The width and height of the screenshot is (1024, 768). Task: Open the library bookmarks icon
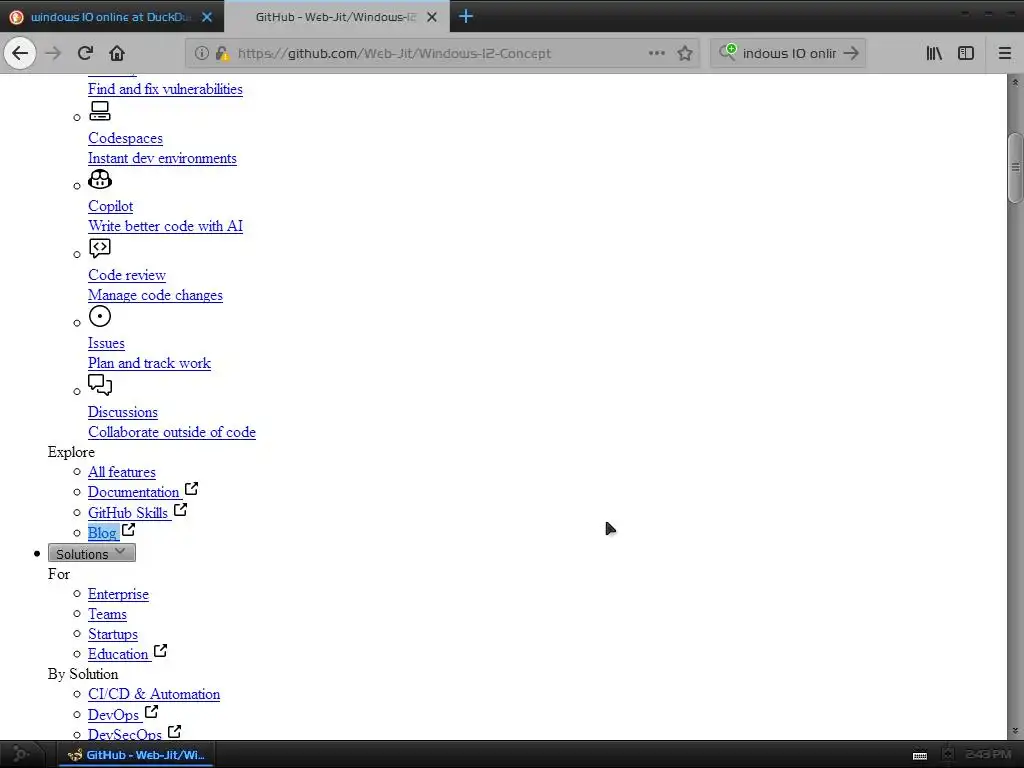935,53
